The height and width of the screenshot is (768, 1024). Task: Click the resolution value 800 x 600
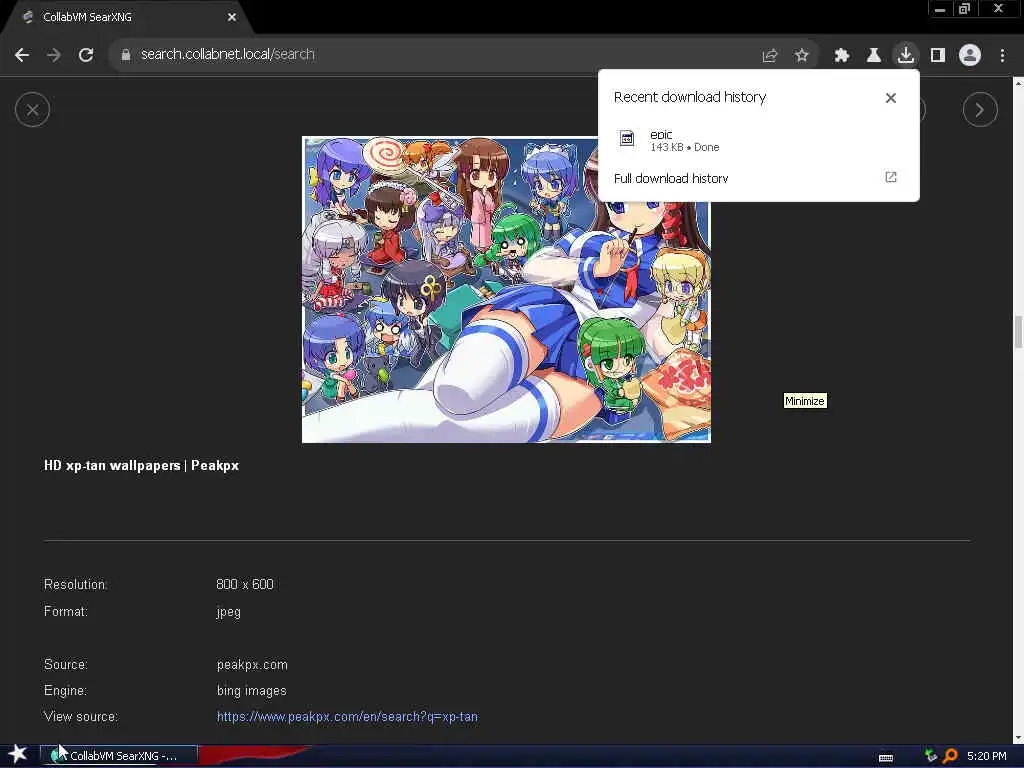pyautogui.click(x=245, y=584)
